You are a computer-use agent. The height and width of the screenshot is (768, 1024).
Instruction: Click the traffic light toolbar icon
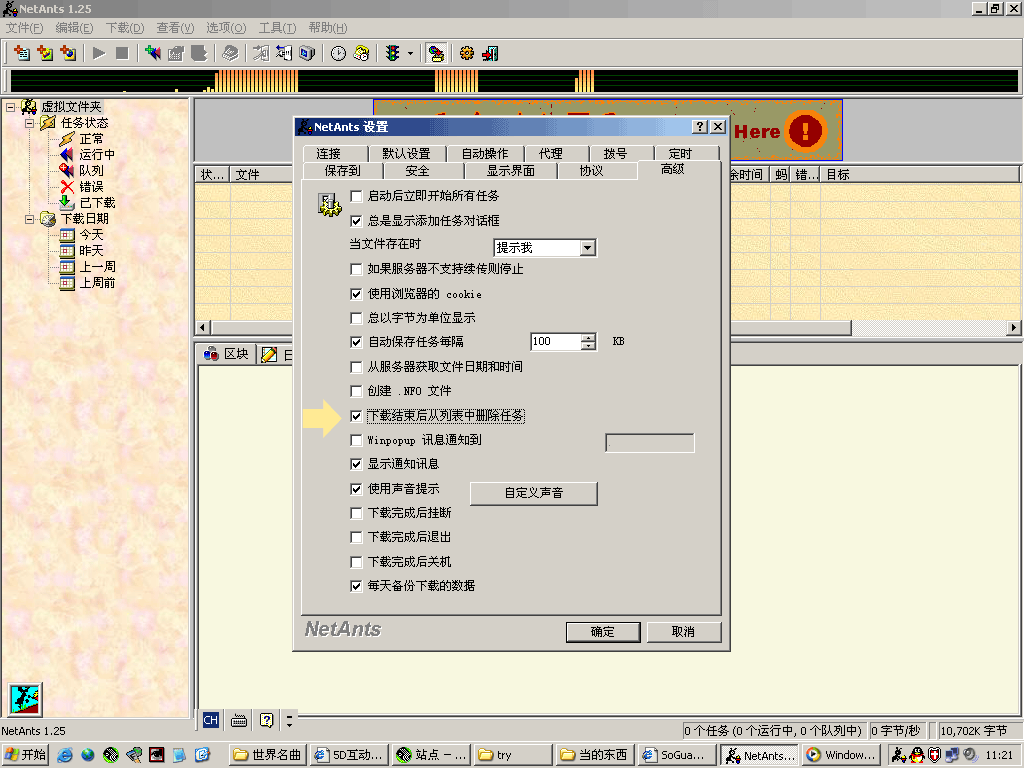point(392,54)
